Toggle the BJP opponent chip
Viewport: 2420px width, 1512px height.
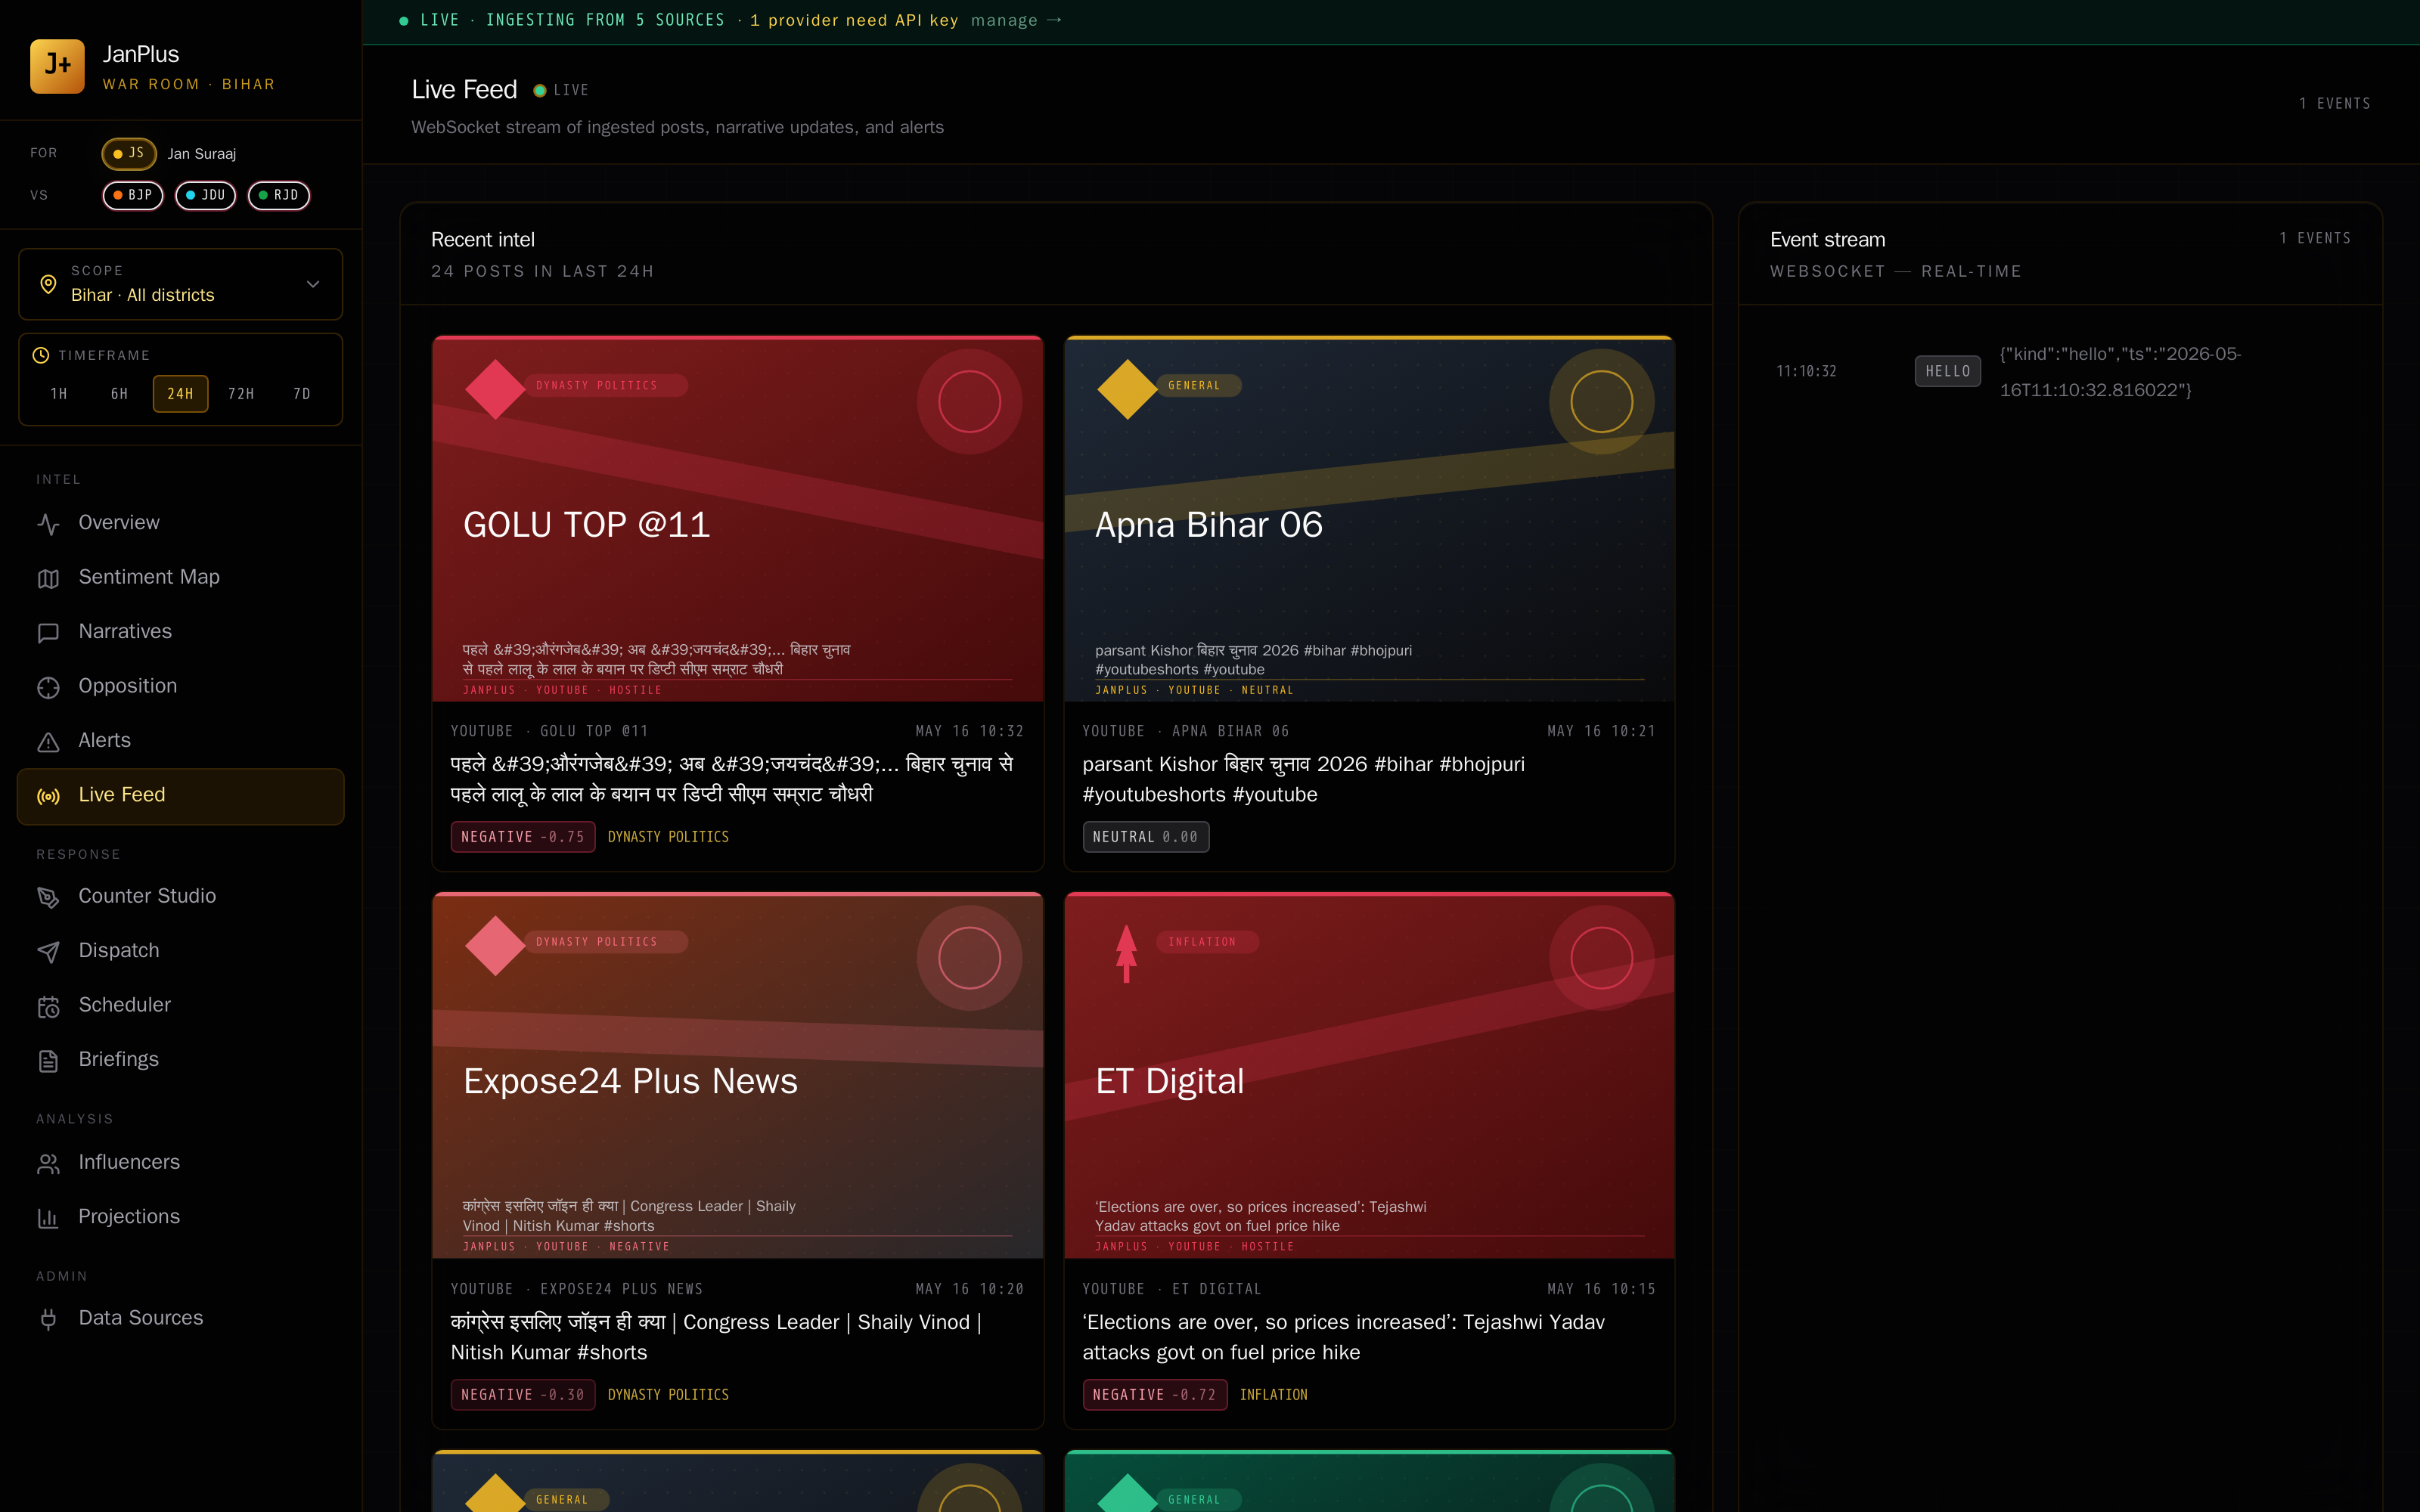point(133,195)
